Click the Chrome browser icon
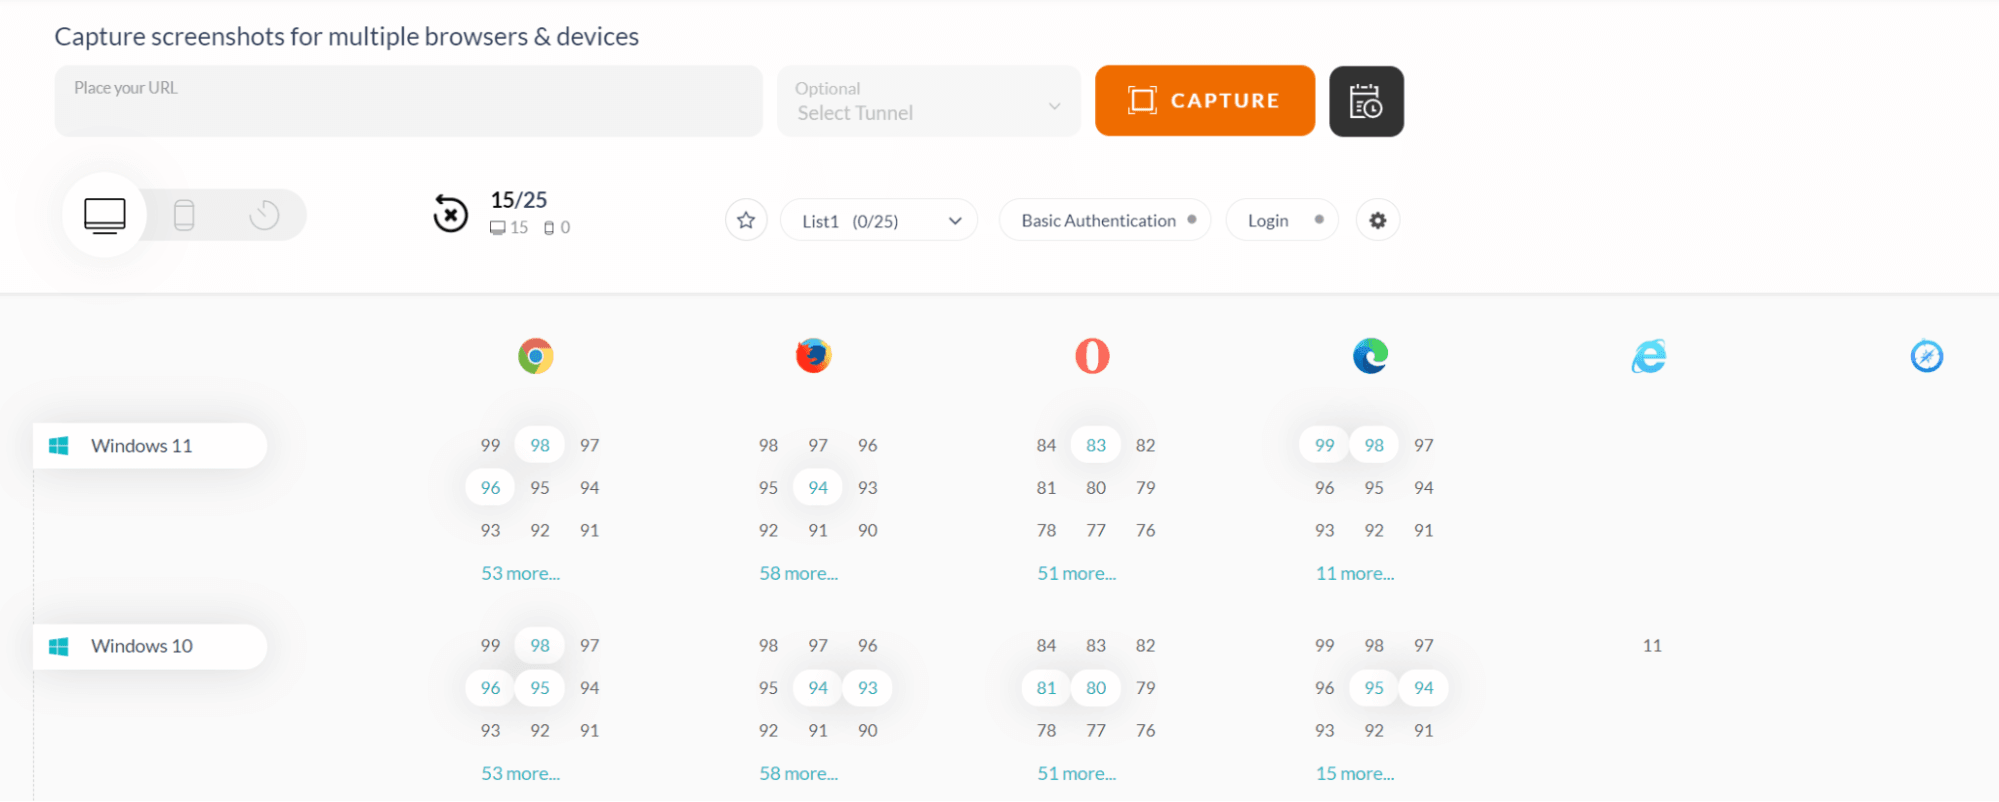 [x=536, y=356]
